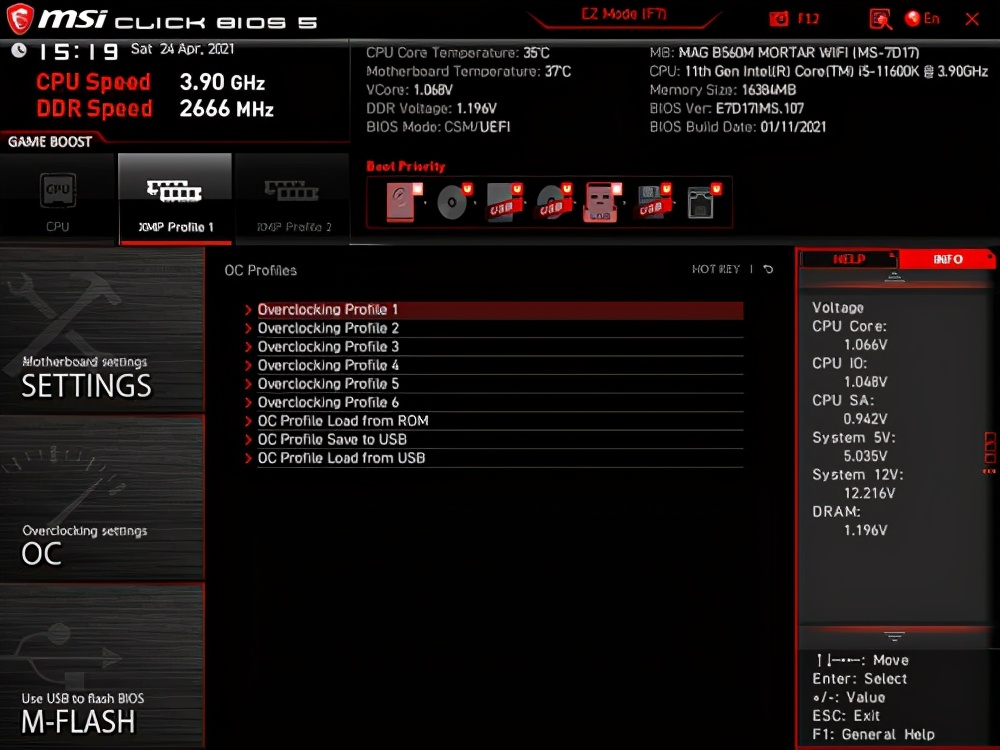Click the CPU IO 1.048V value
Screen dimensions: 1000x750
tap(865, 382)
